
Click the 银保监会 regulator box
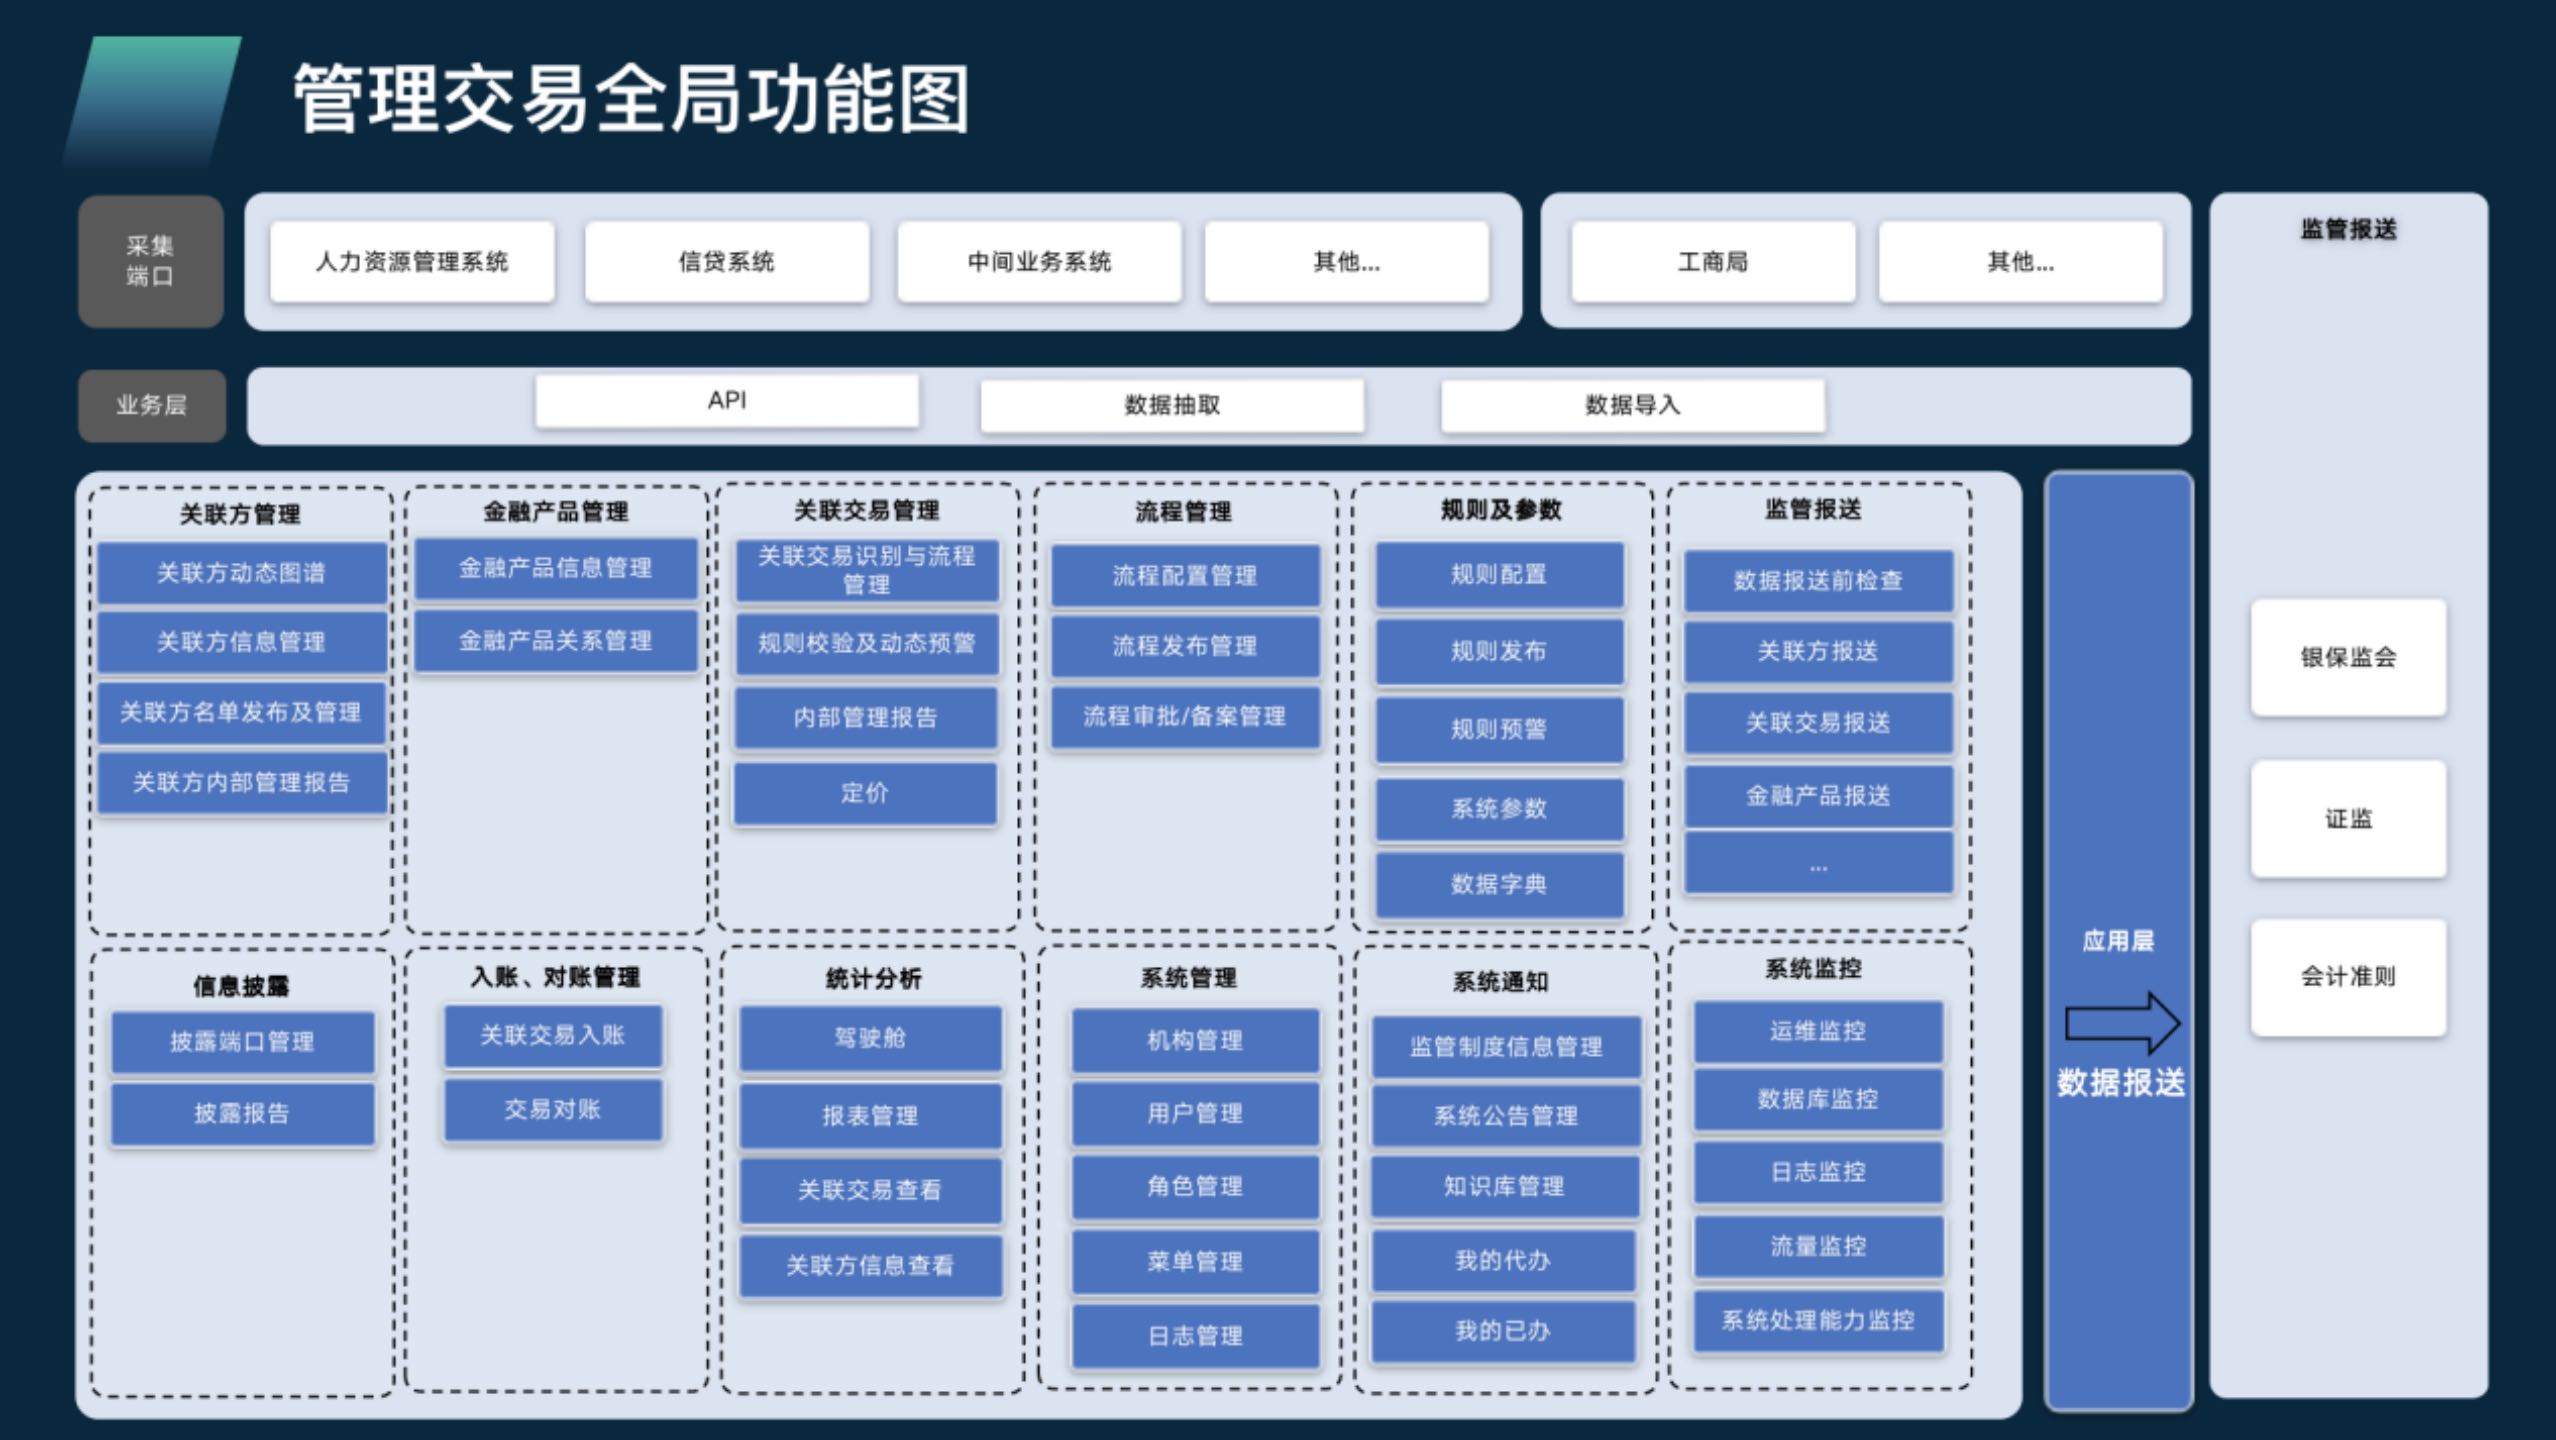pos(2348,657)
